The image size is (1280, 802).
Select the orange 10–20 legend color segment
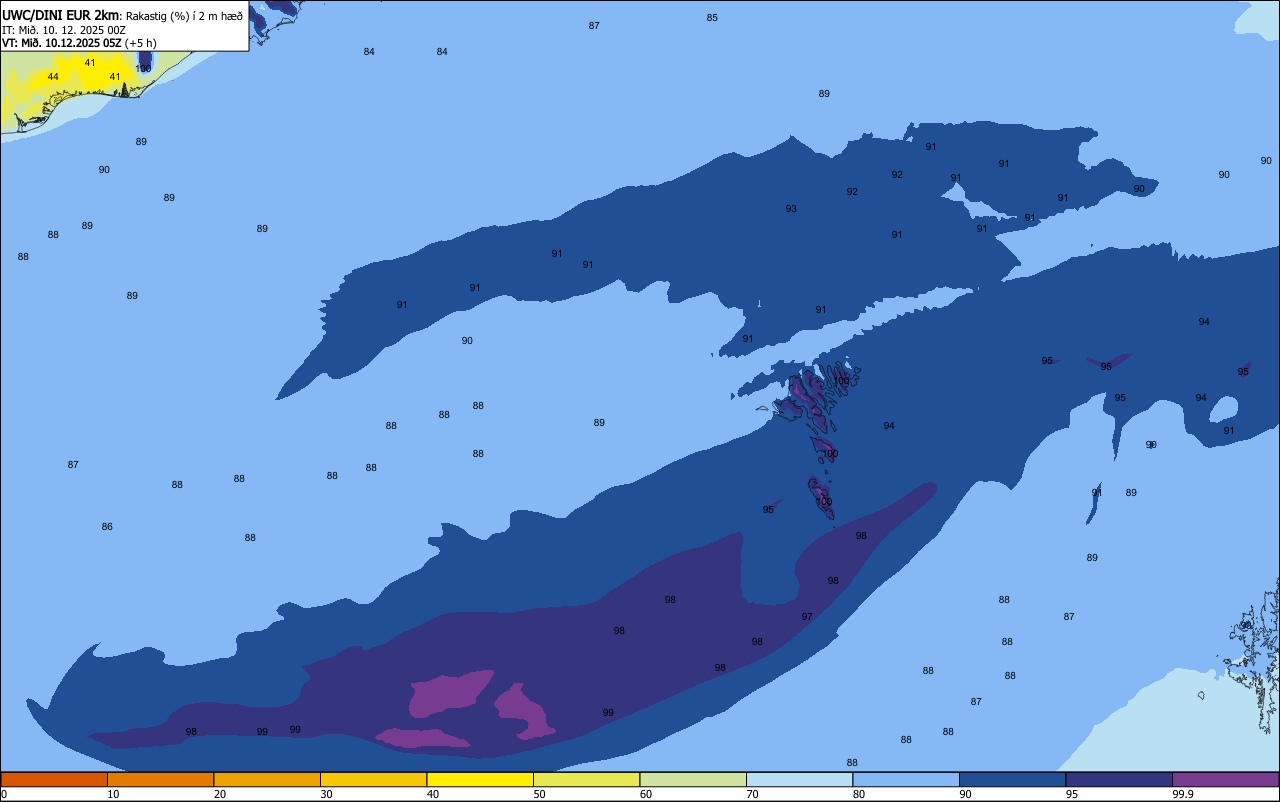pos(160,779)
